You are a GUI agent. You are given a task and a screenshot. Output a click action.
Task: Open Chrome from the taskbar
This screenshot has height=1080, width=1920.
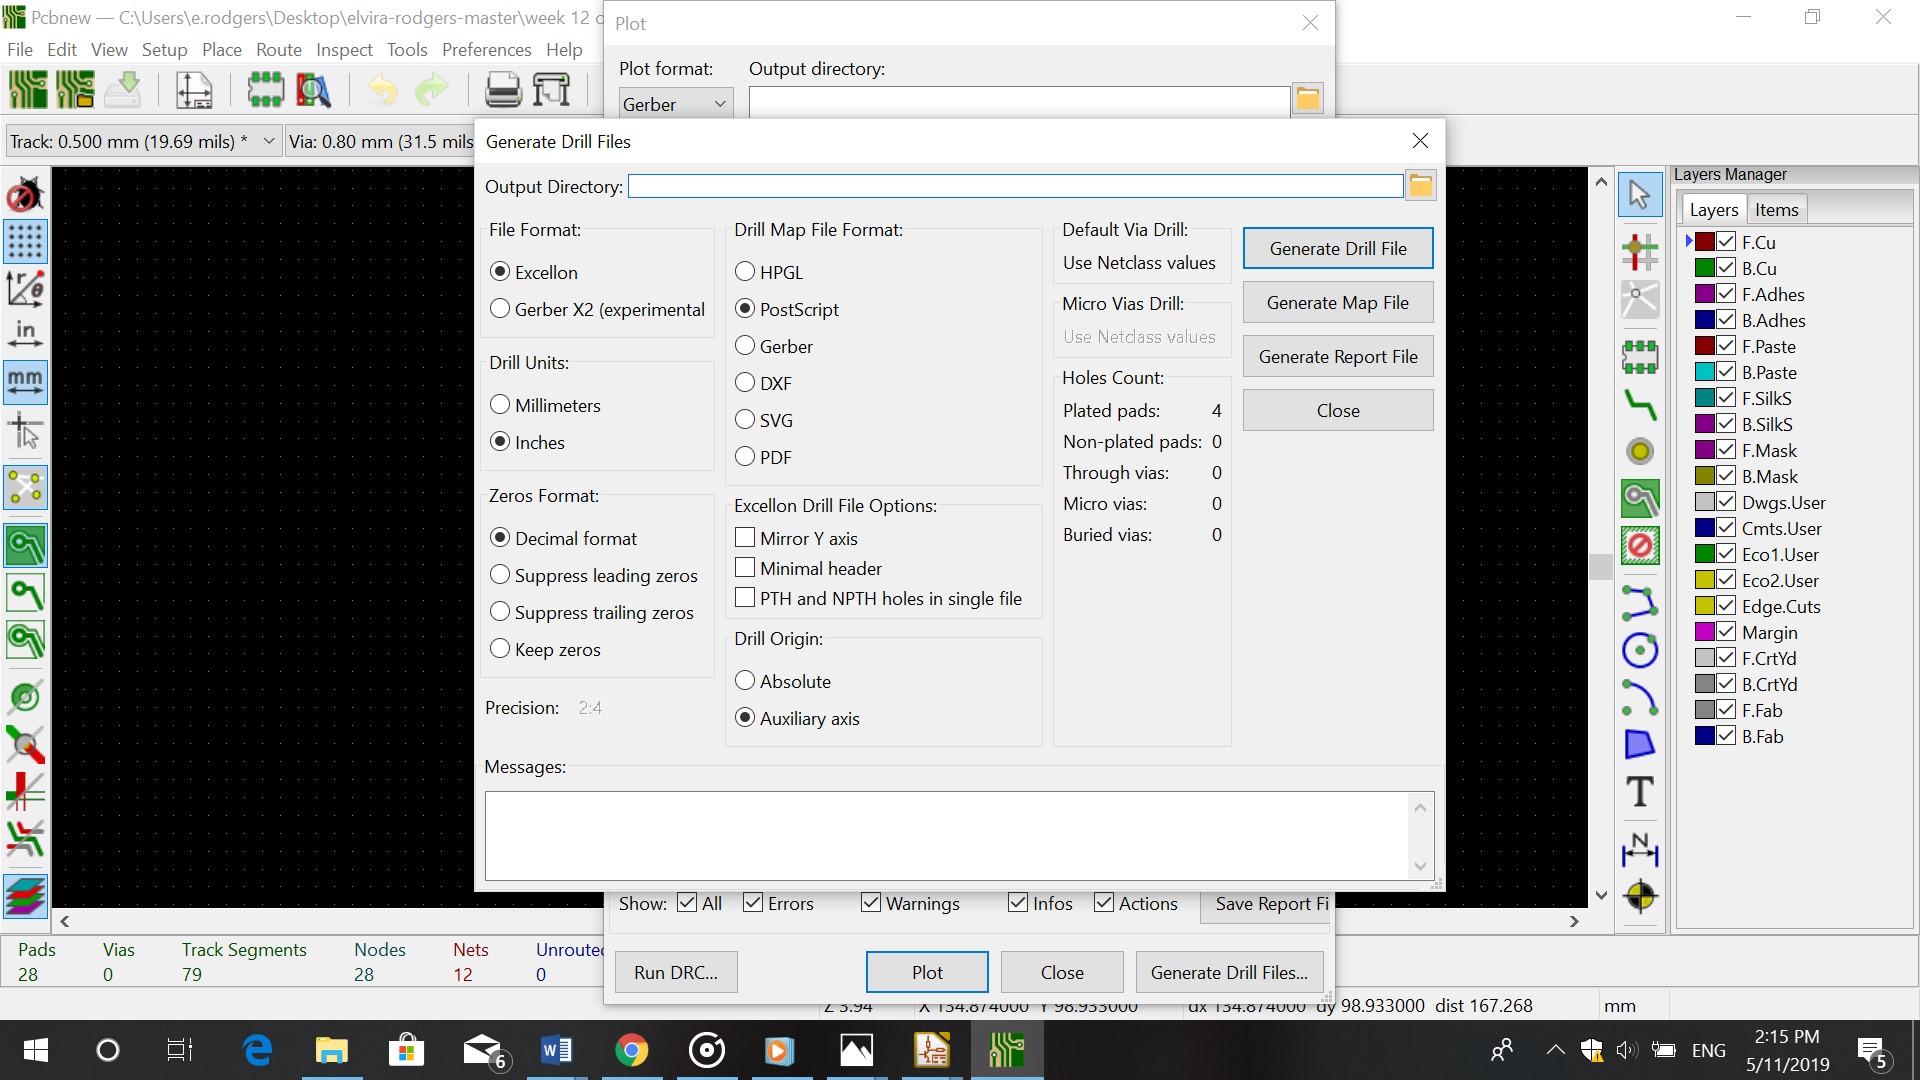point(631,1051)
